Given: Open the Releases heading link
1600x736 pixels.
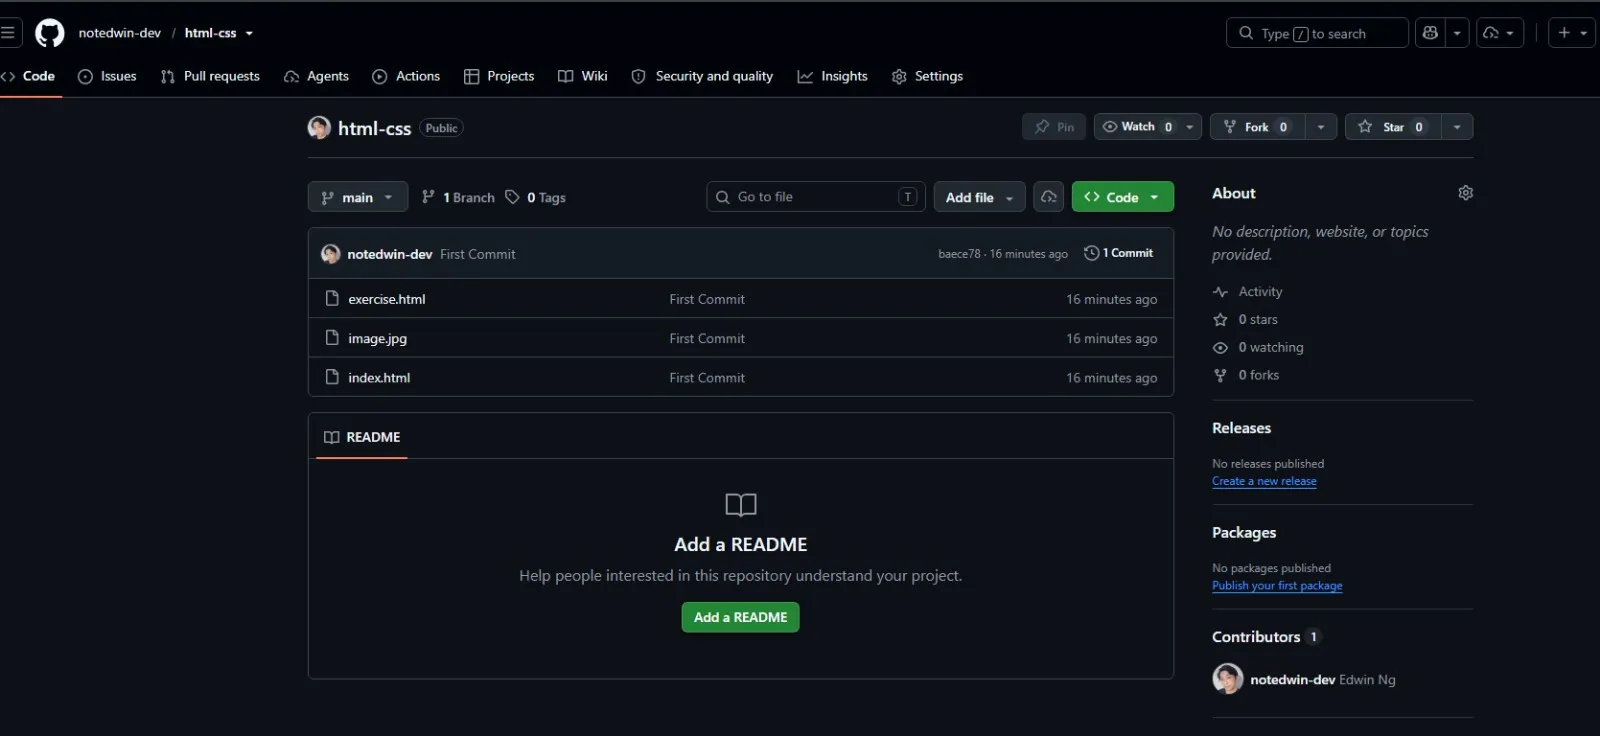Looking at the screenshot, I should point(1242,428).
